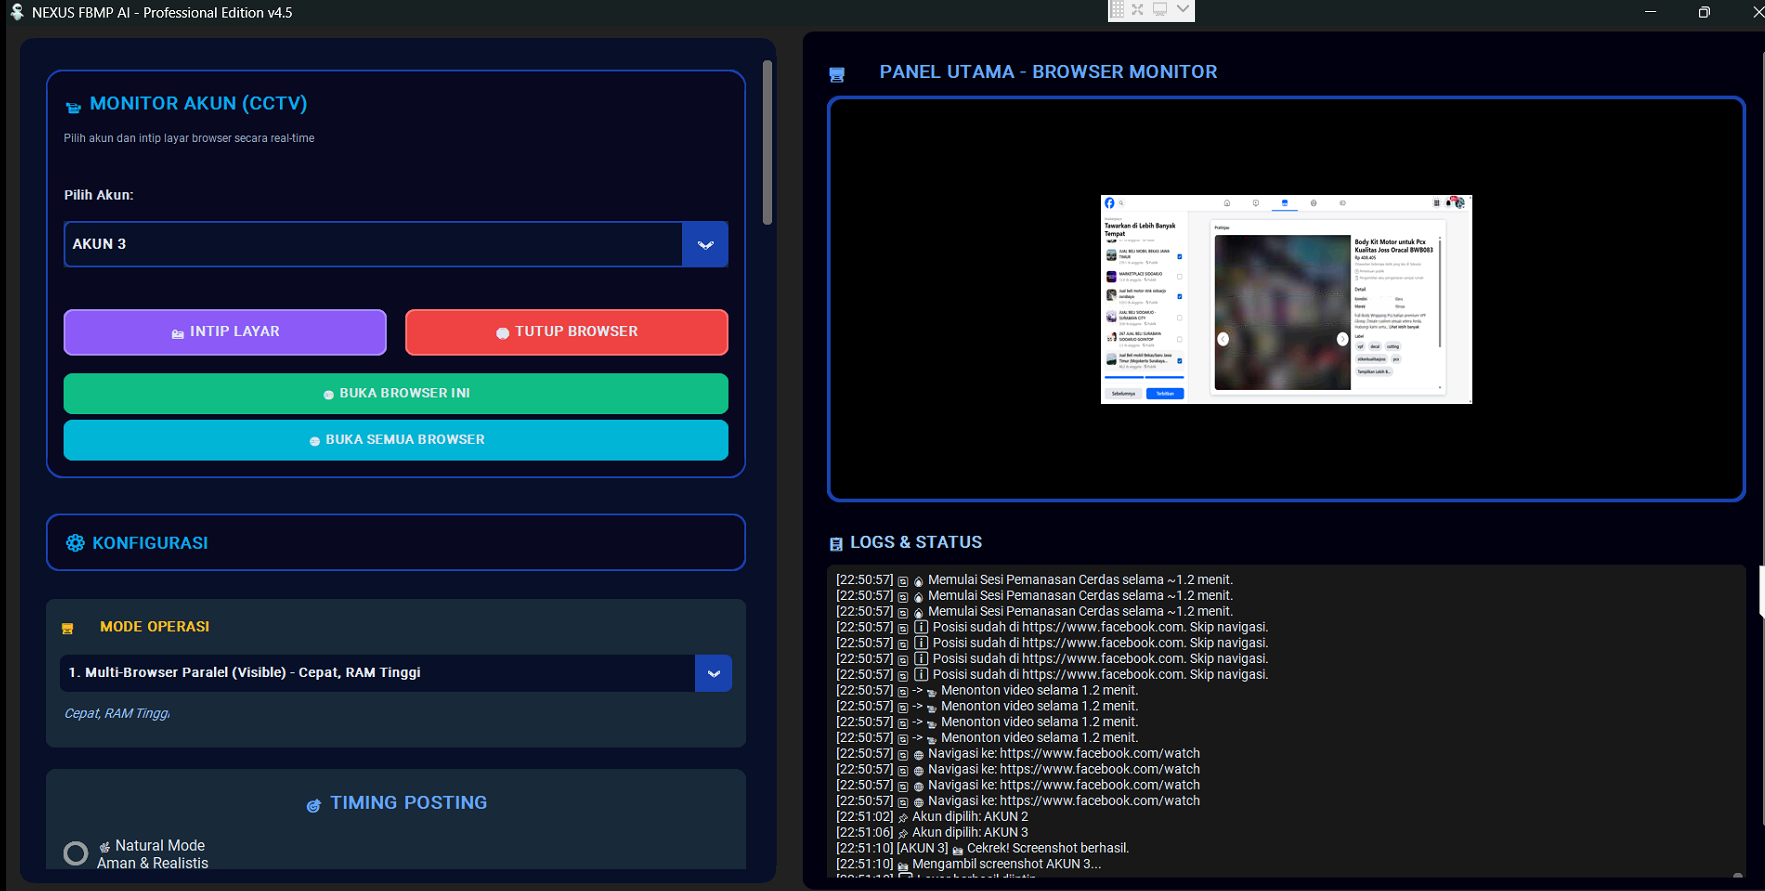The height and width of the screenshot is (891, 1765).
Task: Click the grid icon in top floating toolbar
Action: [x=1117, y=9]
